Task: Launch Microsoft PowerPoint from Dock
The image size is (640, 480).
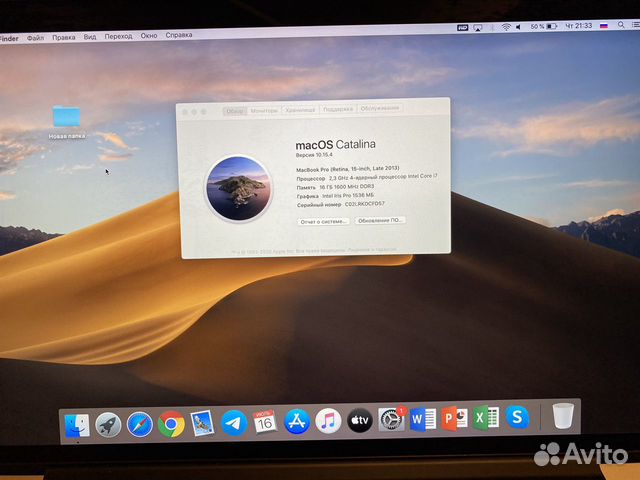Action: (454, 418)
